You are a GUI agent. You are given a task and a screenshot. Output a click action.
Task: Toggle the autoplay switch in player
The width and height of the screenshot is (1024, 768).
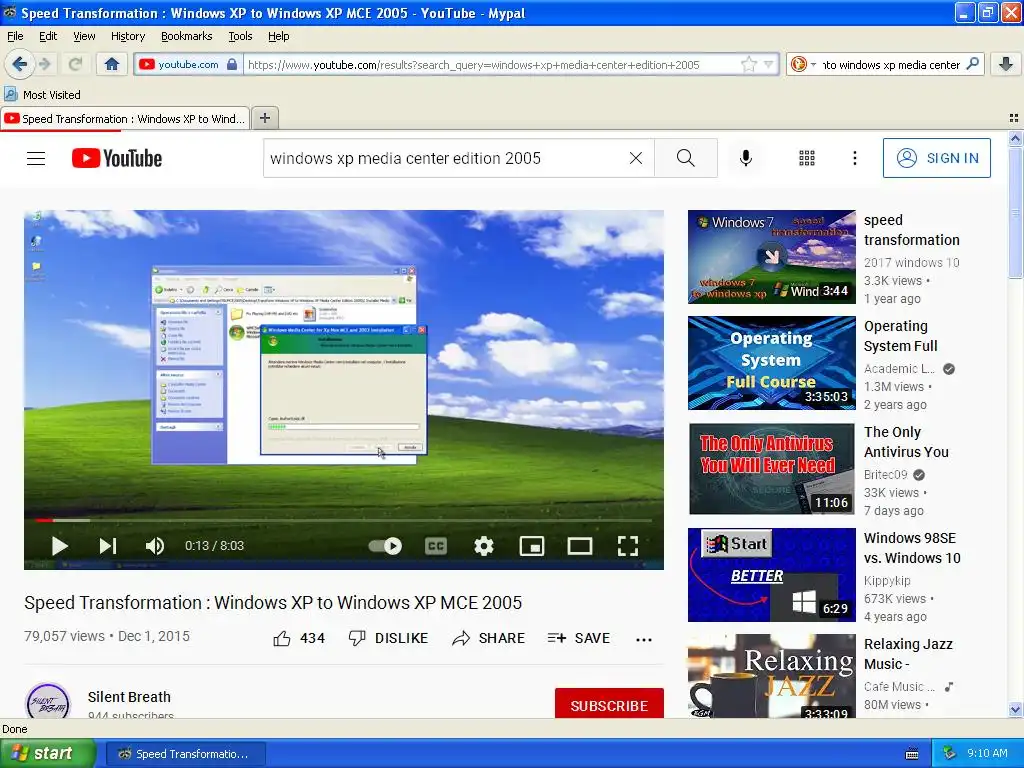(x=385, y=546)
